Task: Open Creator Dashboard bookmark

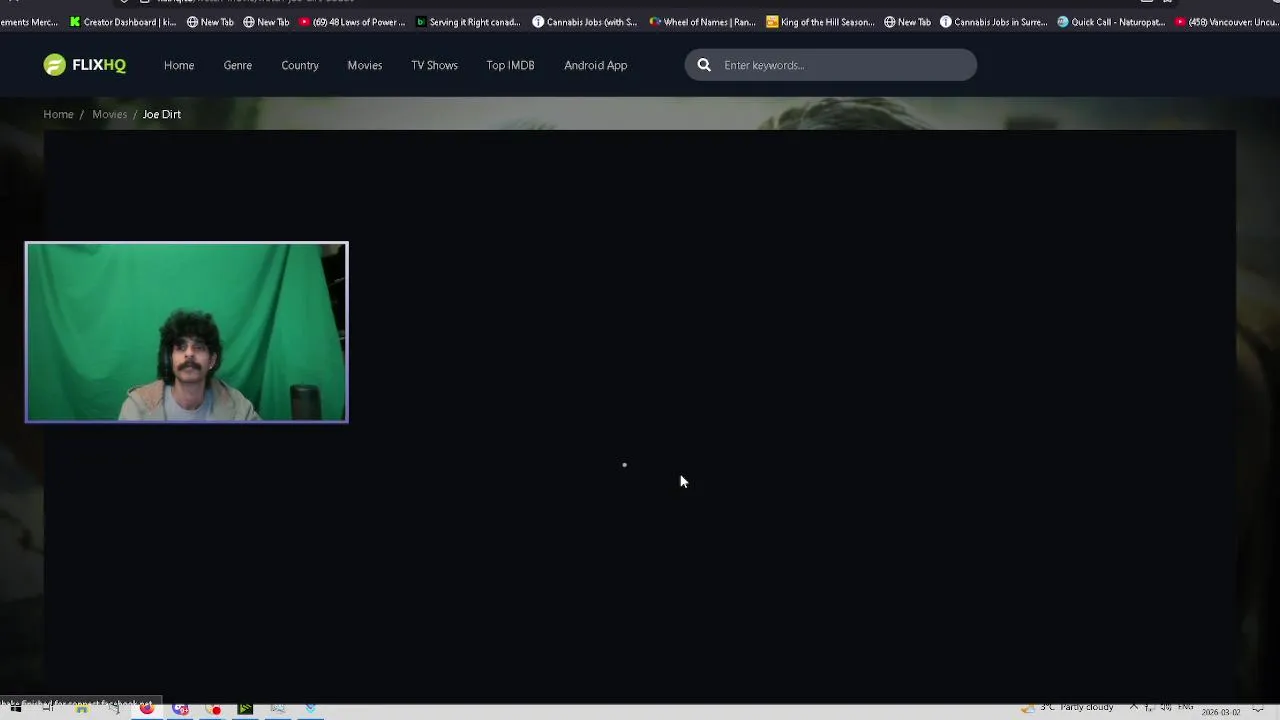Action: 122,22
